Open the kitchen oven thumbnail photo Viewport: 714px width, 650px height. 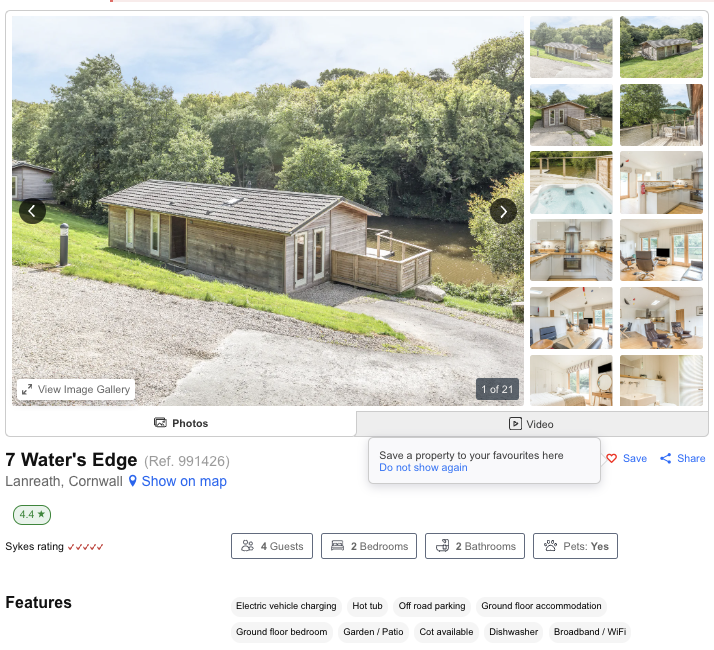[x=571, y=250]
